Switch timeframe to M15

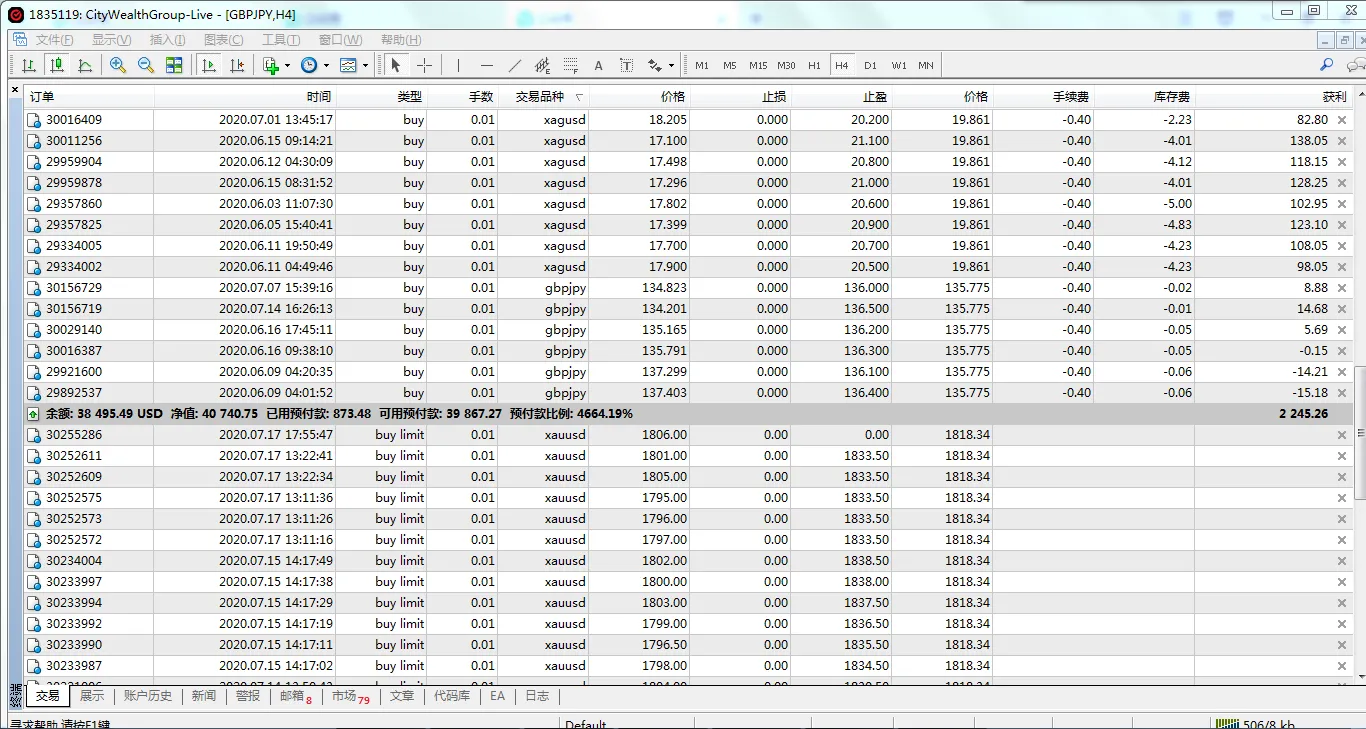point(758,65)
